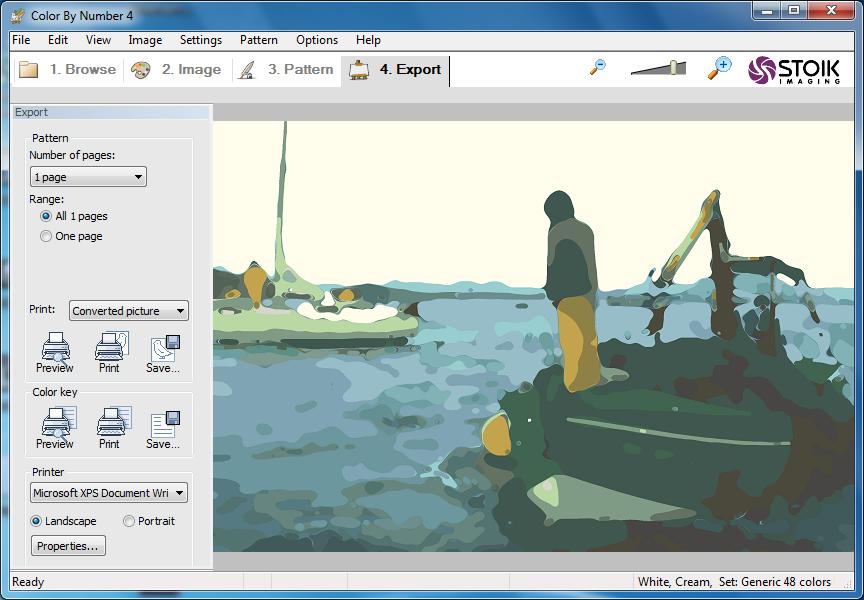
Task: Click the Properties... button
Action: (x=68, y=546)
